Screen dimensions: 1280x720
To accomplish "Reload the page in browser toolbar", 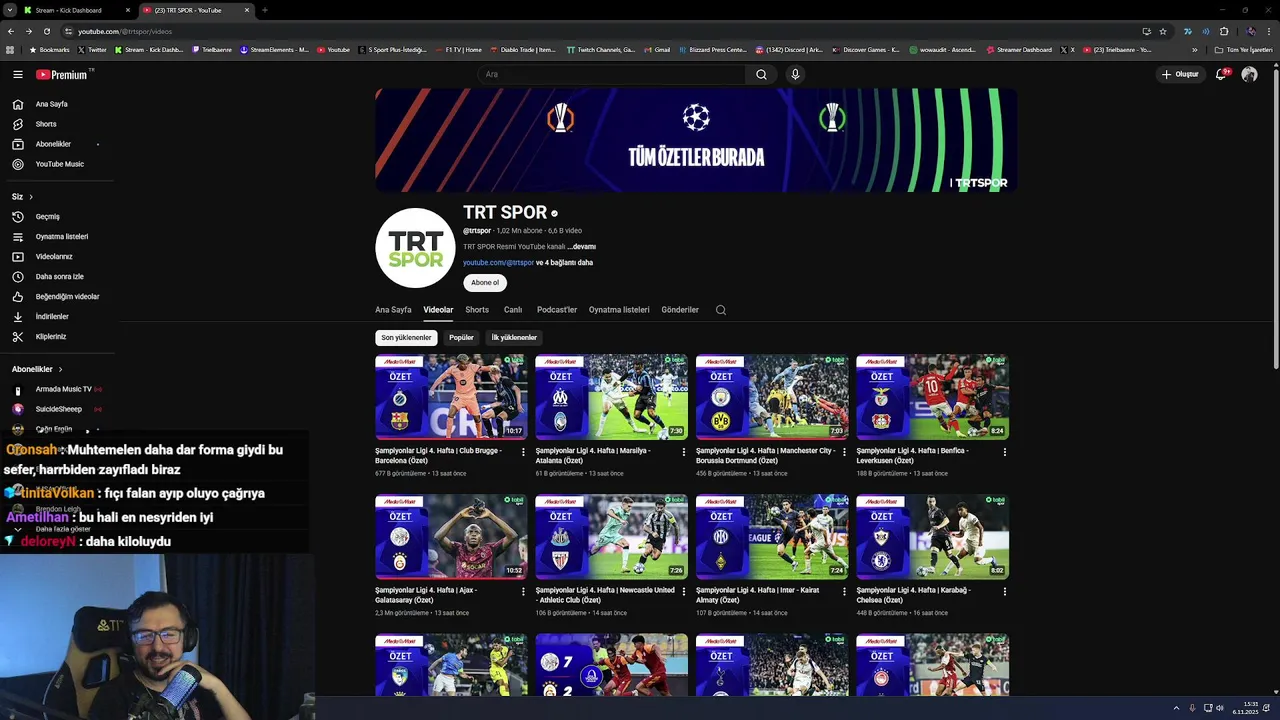I will coord(46,31).
